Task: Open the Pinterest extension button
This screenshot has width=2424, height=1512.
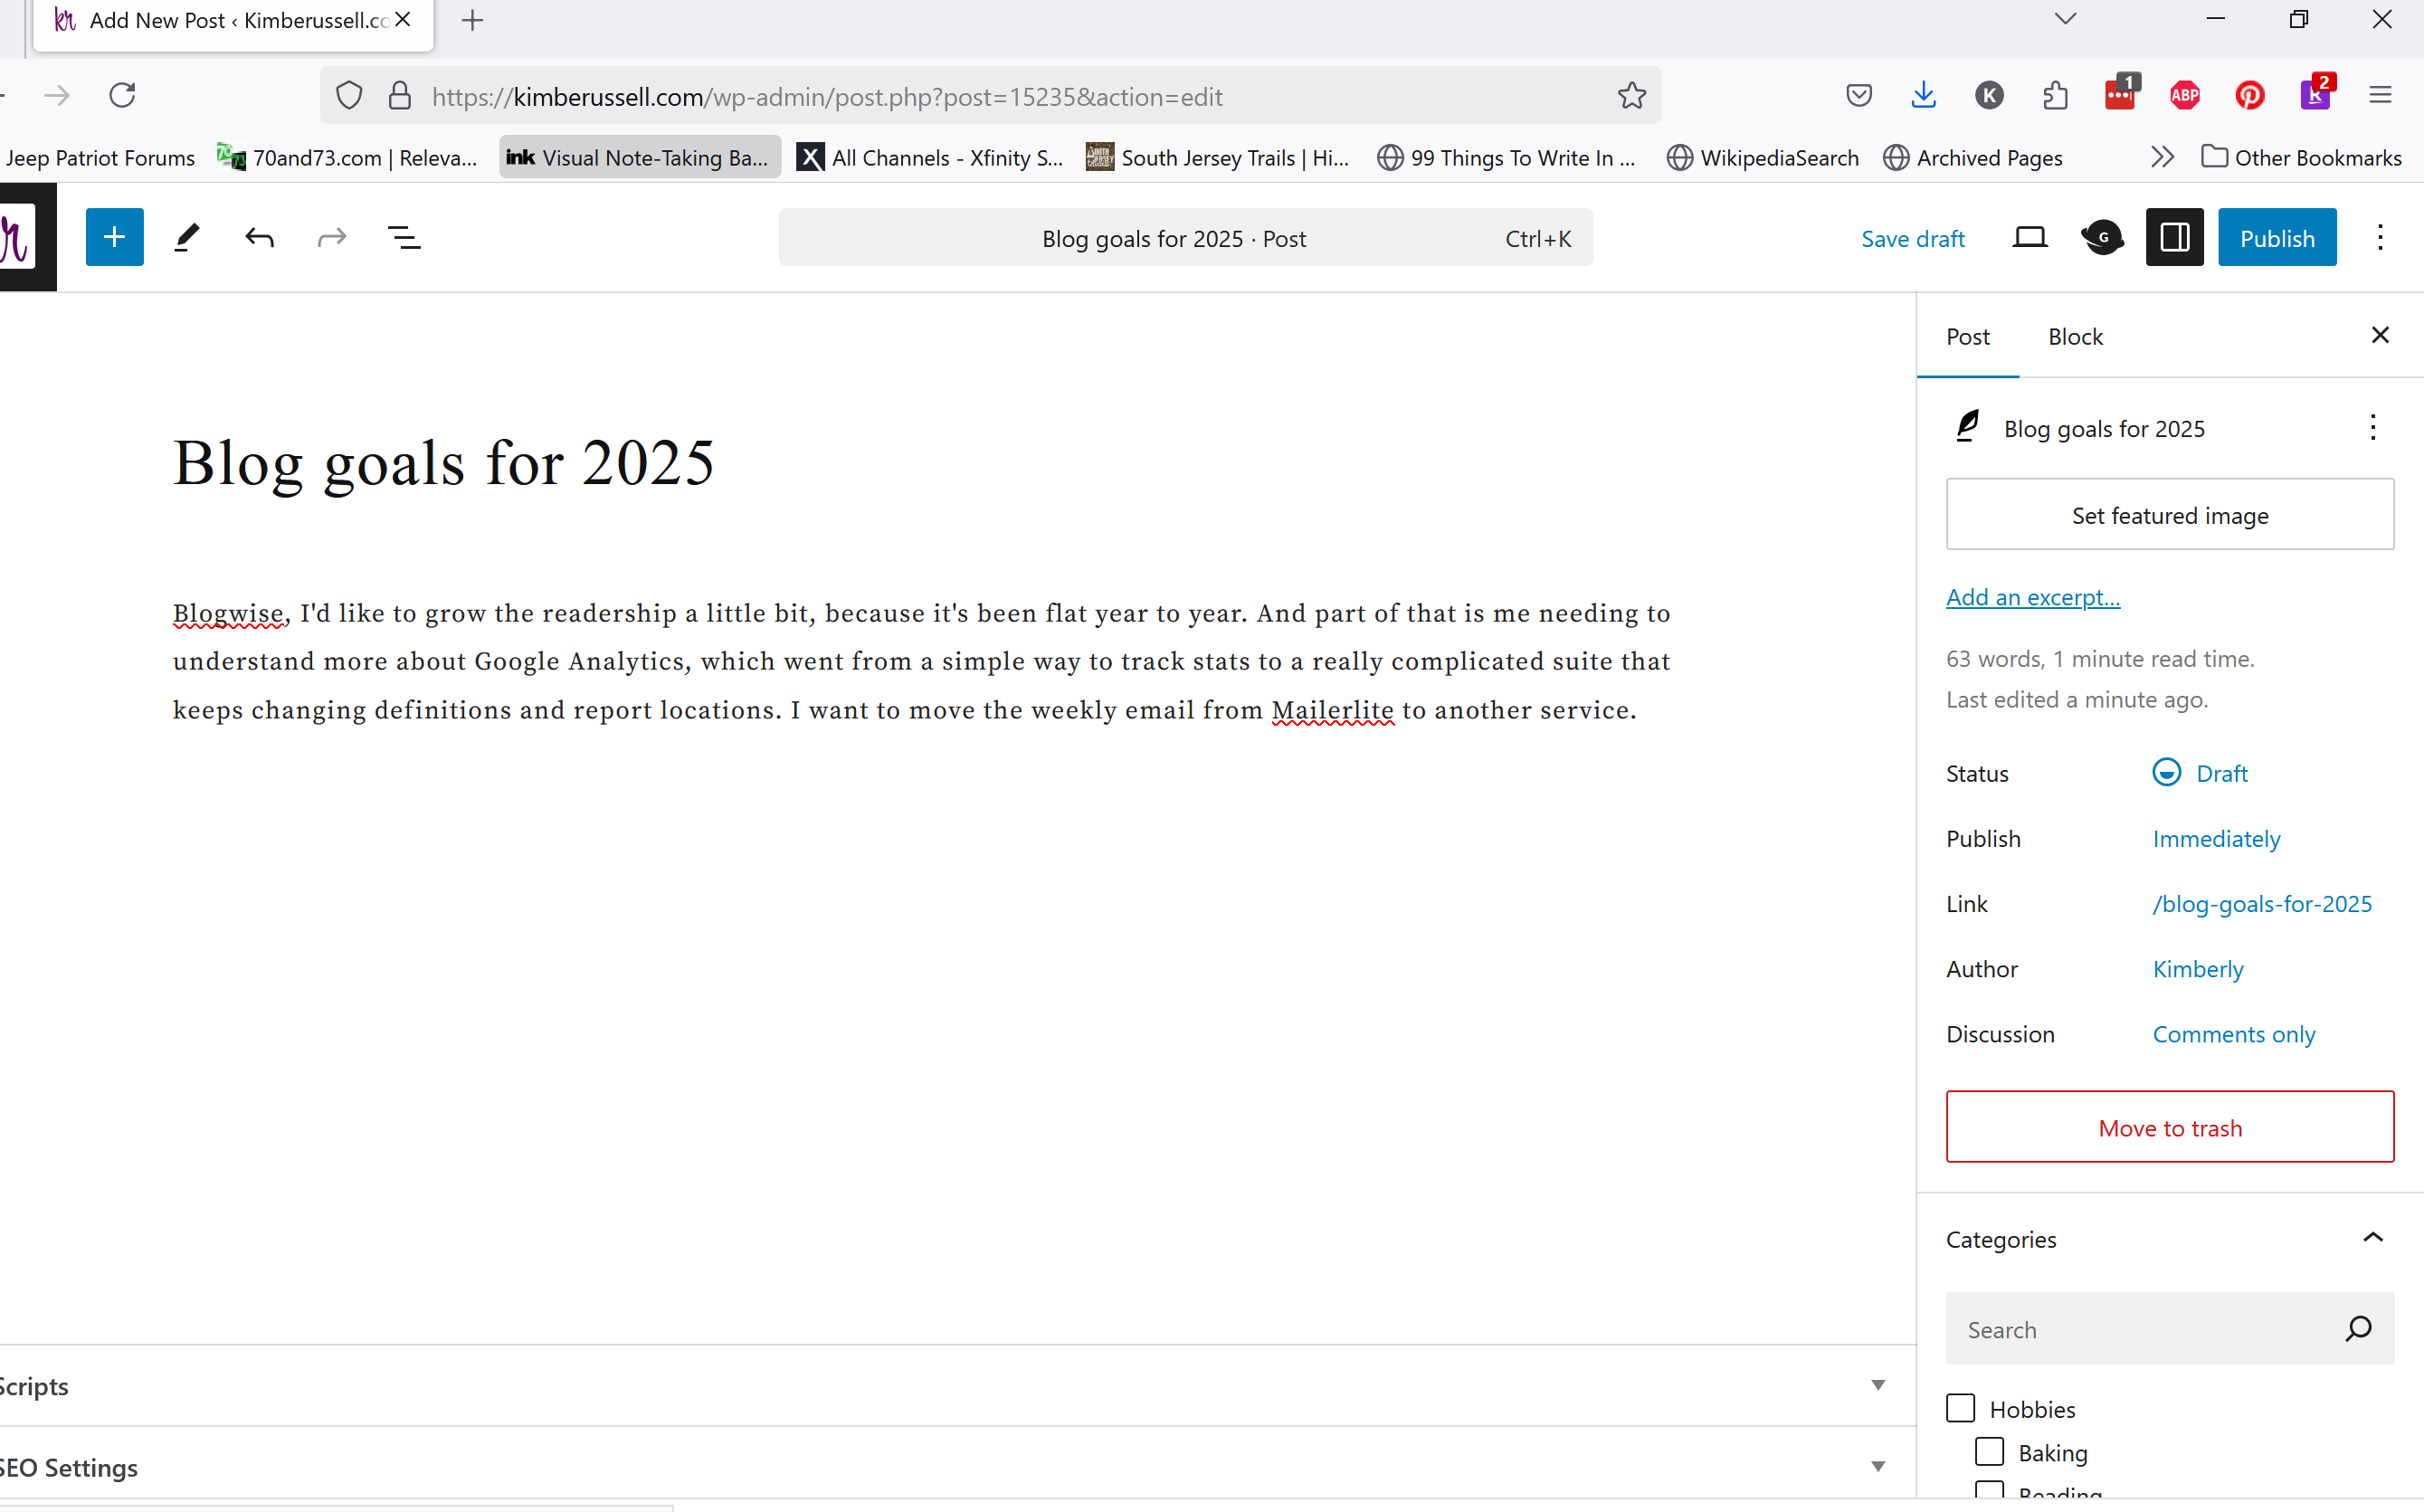Action: click(x=2250, y=96)
